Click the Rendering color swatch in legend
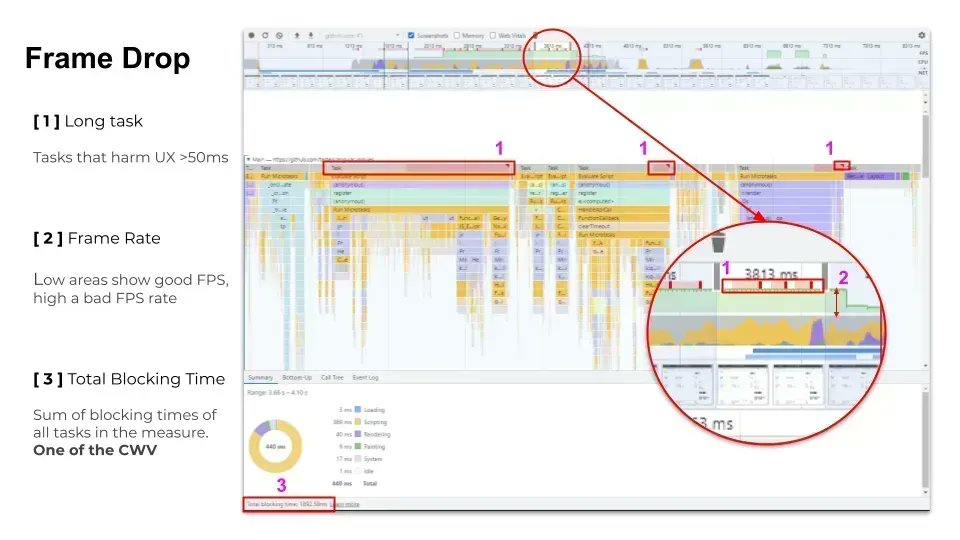Screen dimensions: 960x540 [x=358, y=434]
